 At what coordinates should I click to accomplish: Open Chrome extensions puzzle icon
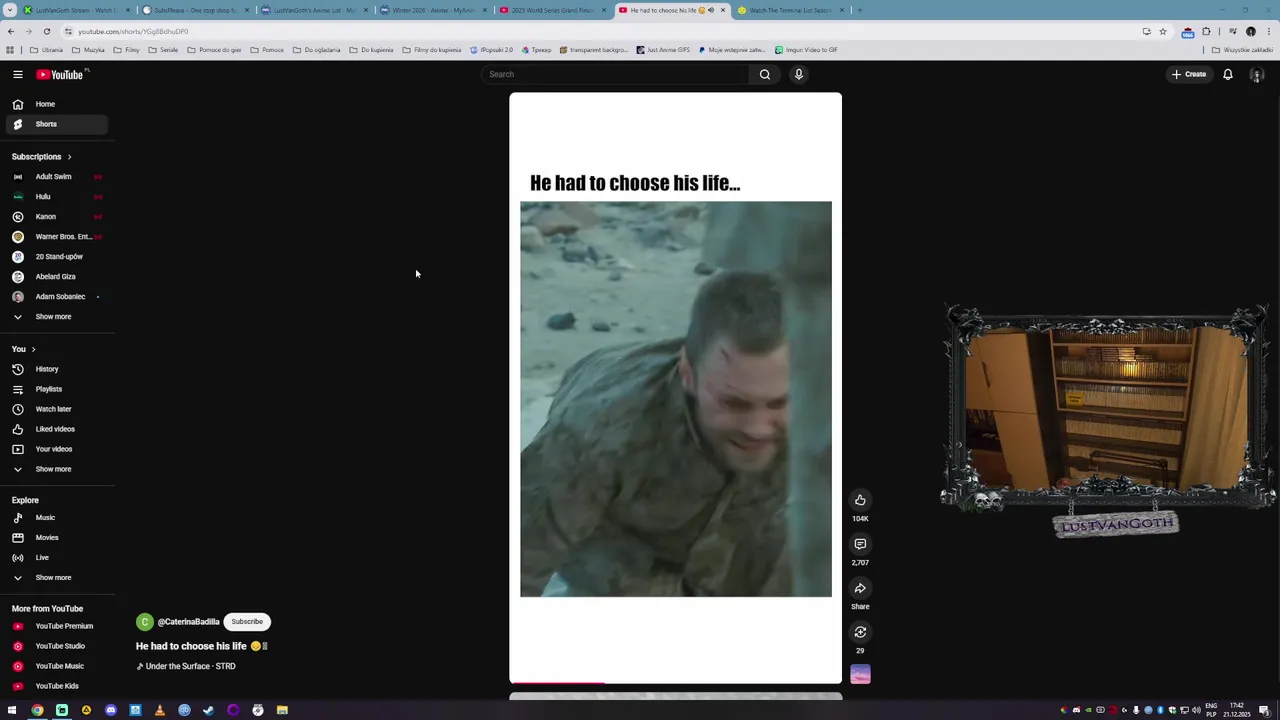click(x=1206, y=31)
